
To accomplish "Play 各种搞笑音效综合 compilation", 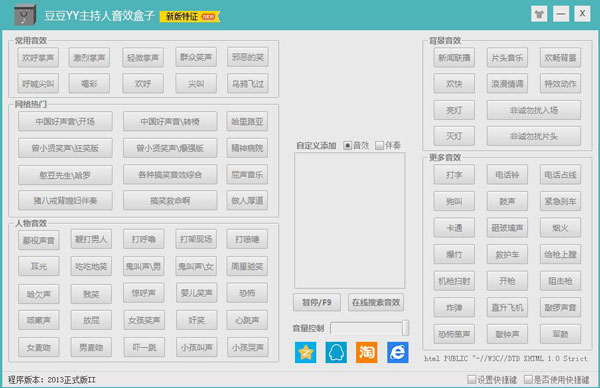I will point(170,175).
